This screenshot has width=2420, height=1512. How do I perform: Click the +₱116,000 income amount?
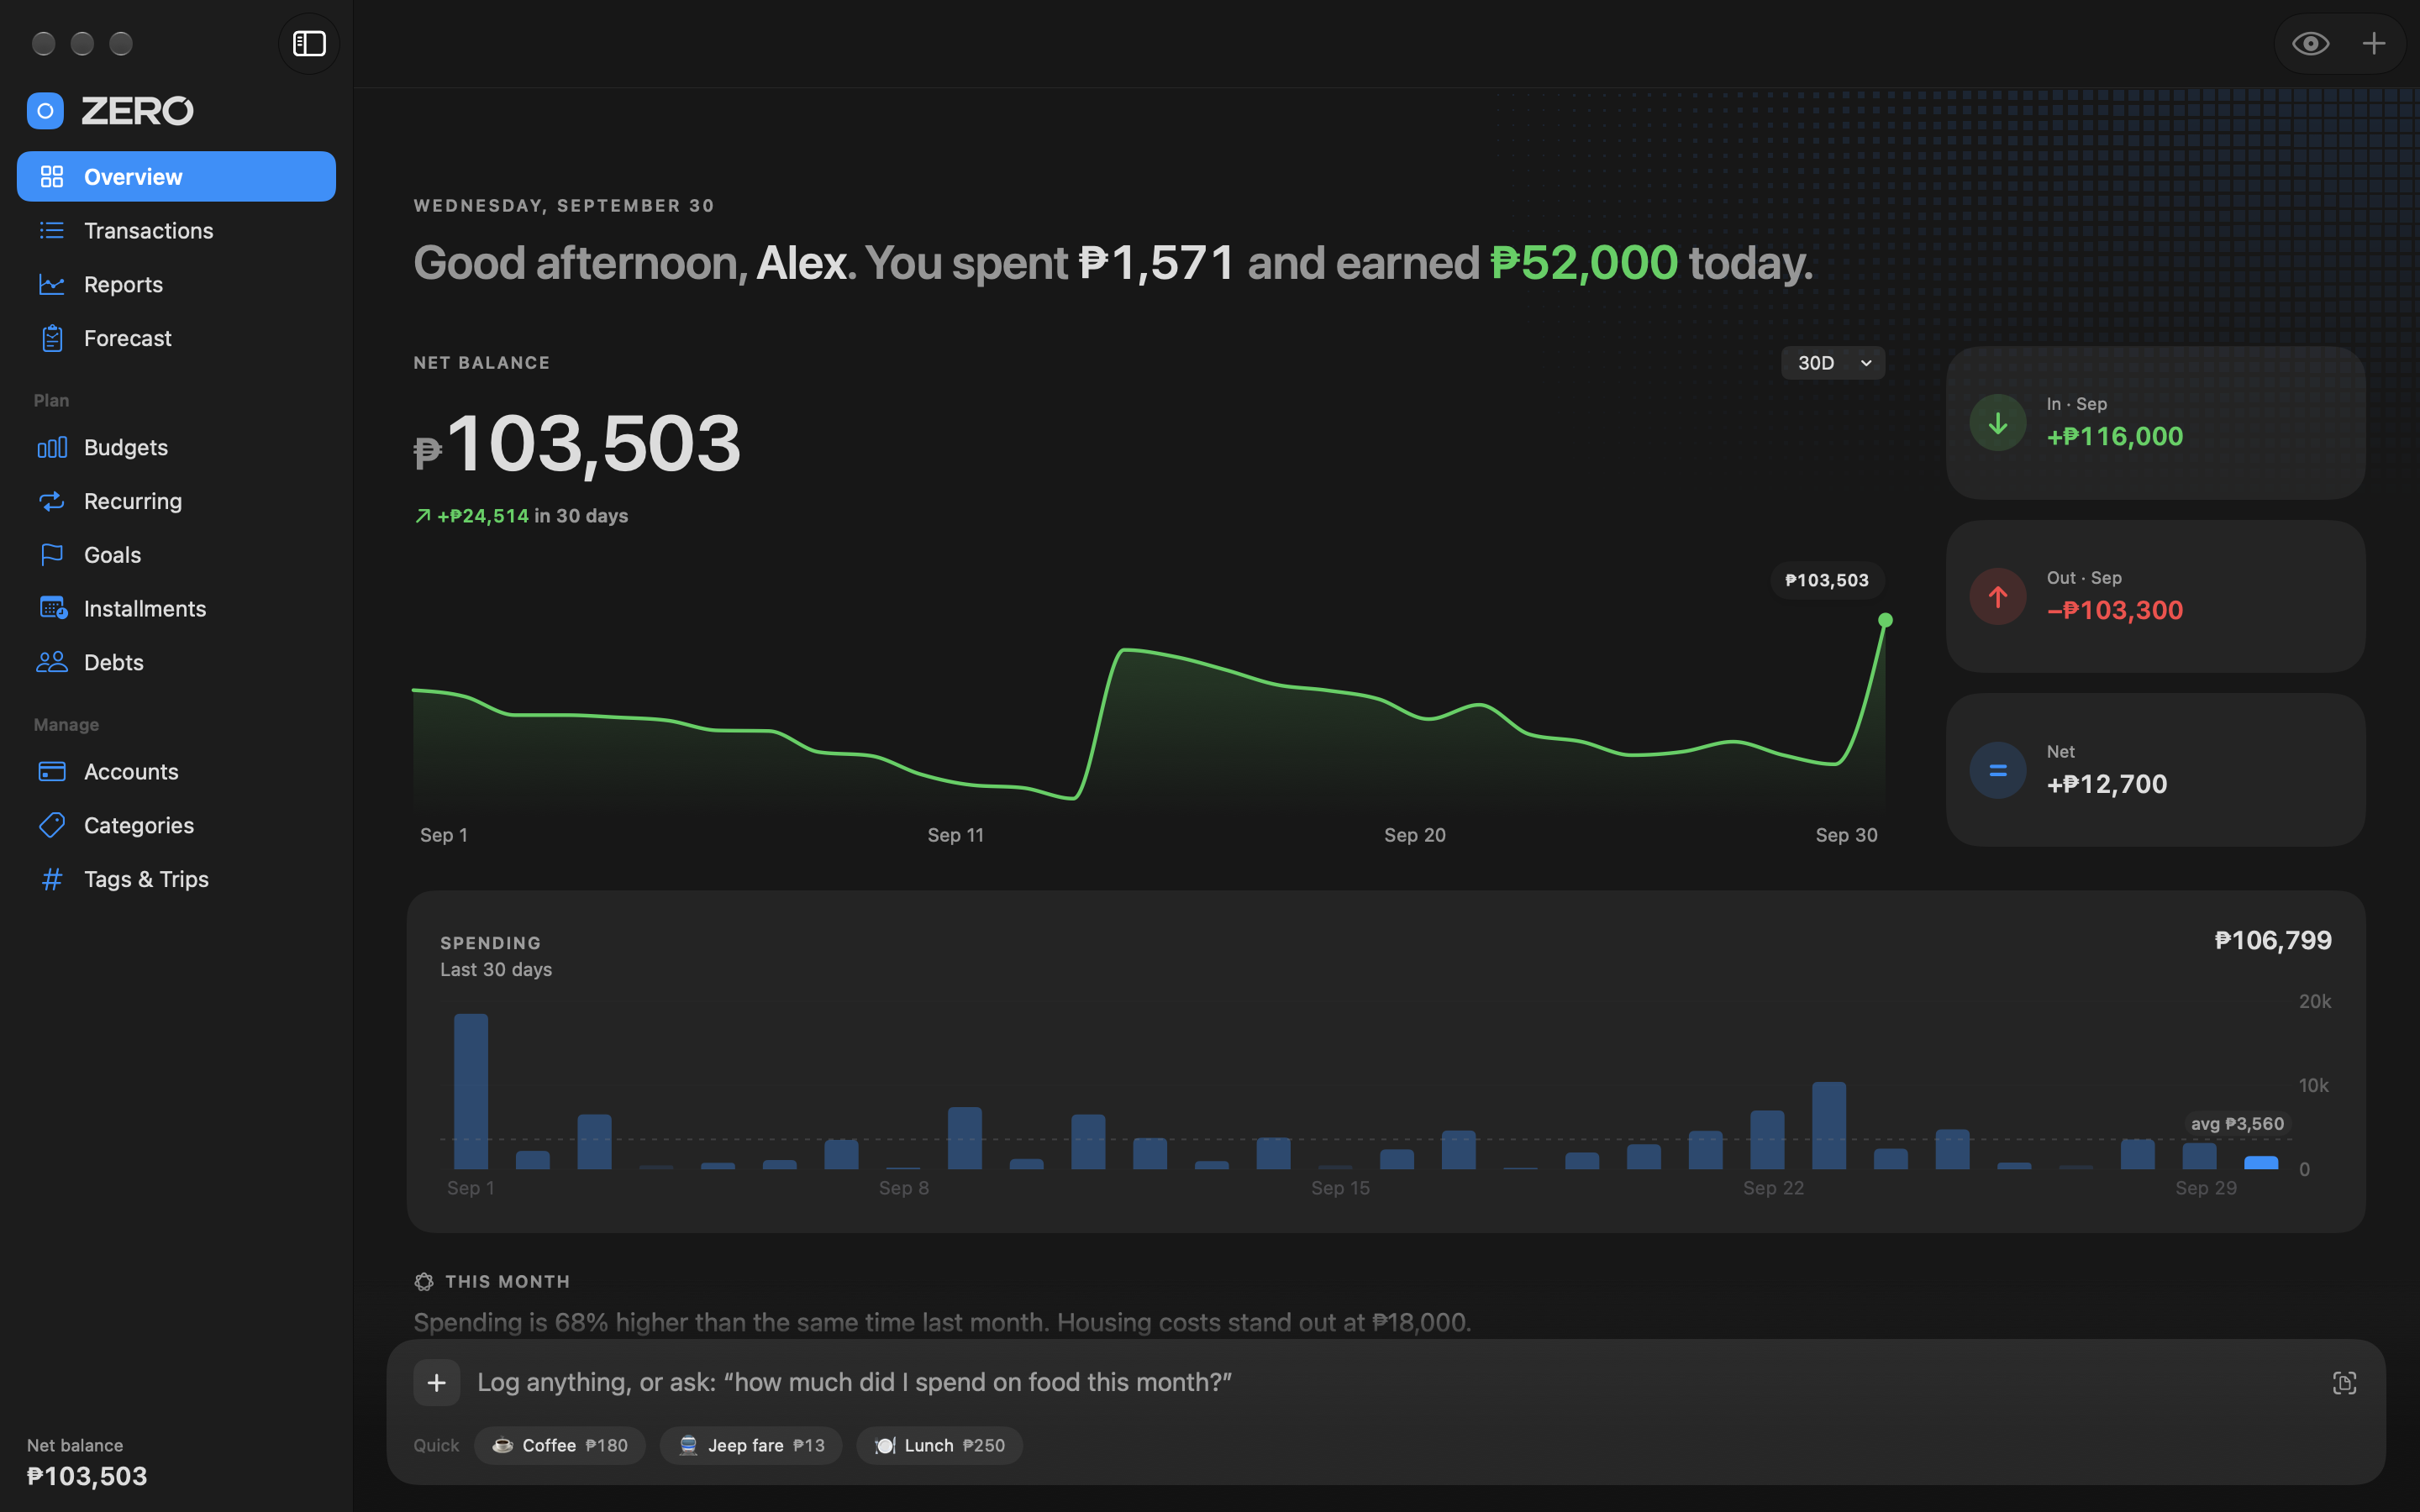click(x=2114, y=437)
